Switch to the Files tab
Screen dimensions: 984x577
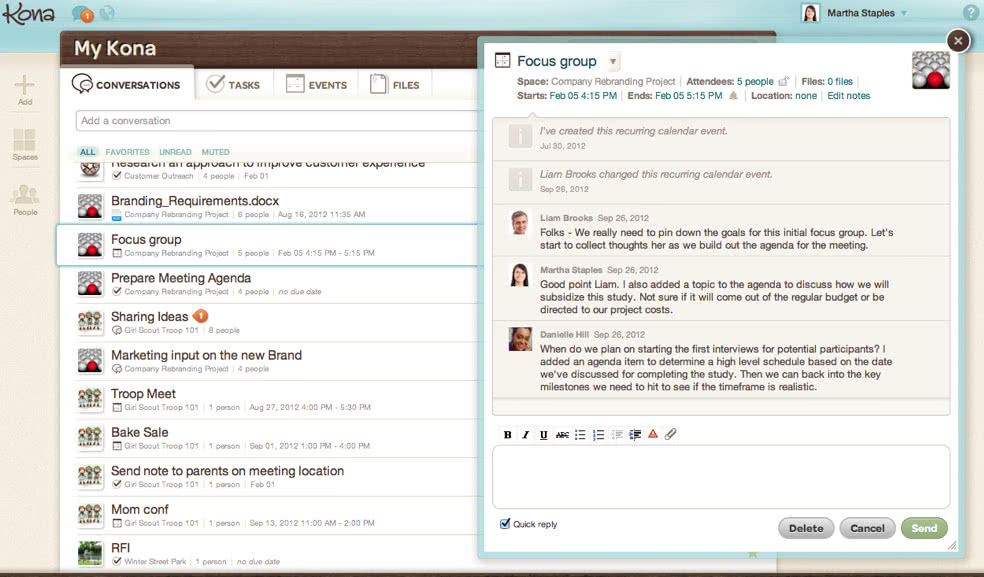click(x=395, y=84)
